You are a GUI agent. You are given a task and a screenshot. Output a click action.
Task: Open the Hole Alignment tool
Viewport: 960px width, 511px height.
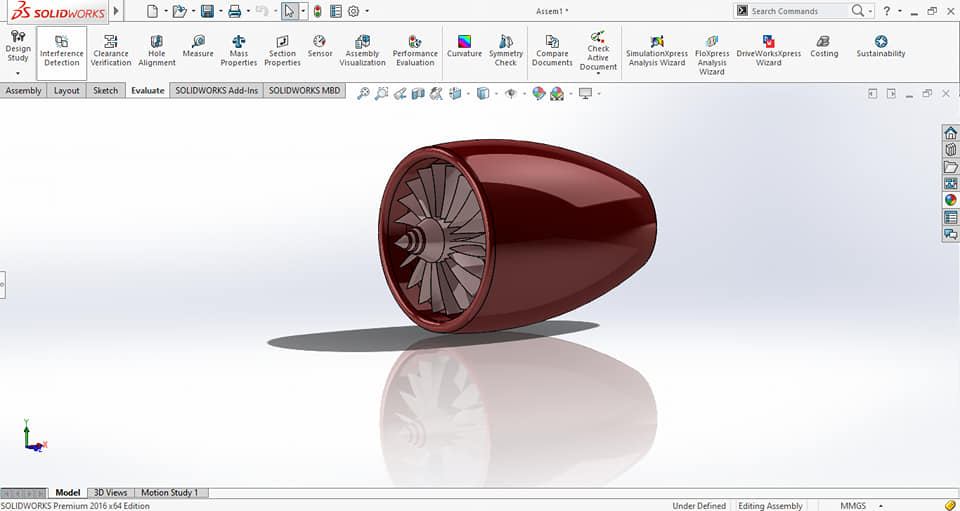pos(157,50)
